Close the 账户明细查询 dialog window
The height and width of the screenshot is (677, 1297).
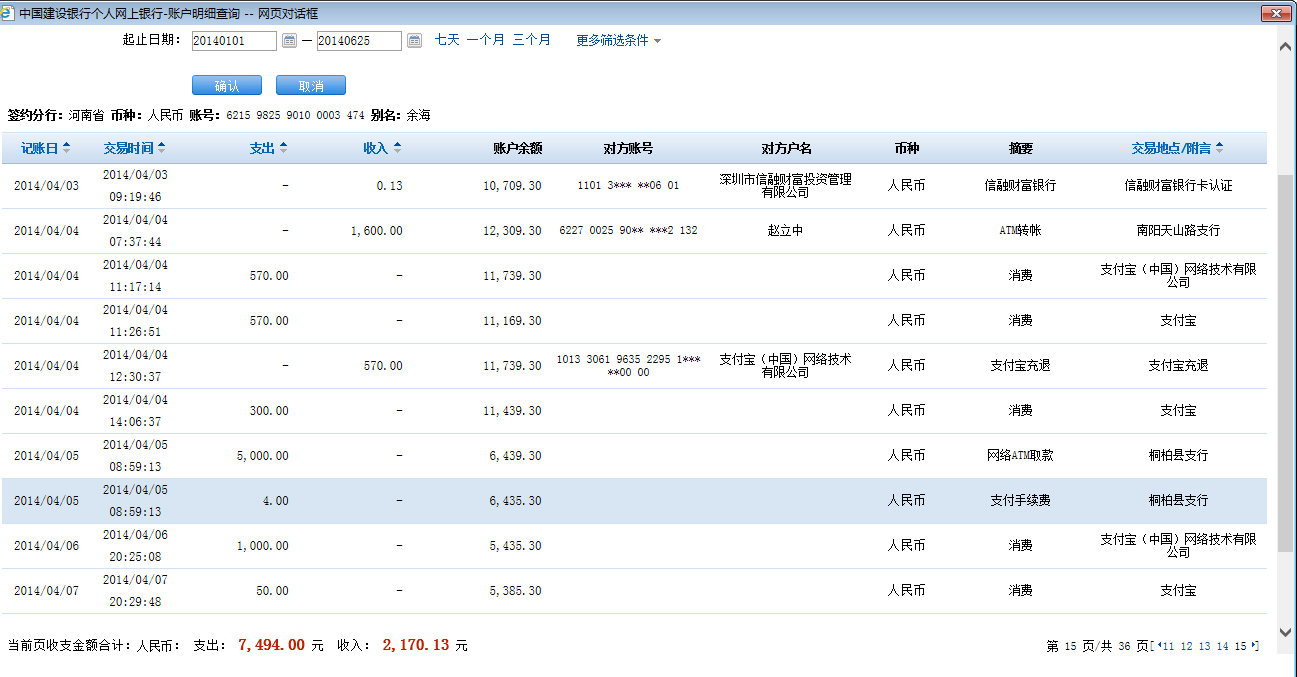pos(1274,14)
